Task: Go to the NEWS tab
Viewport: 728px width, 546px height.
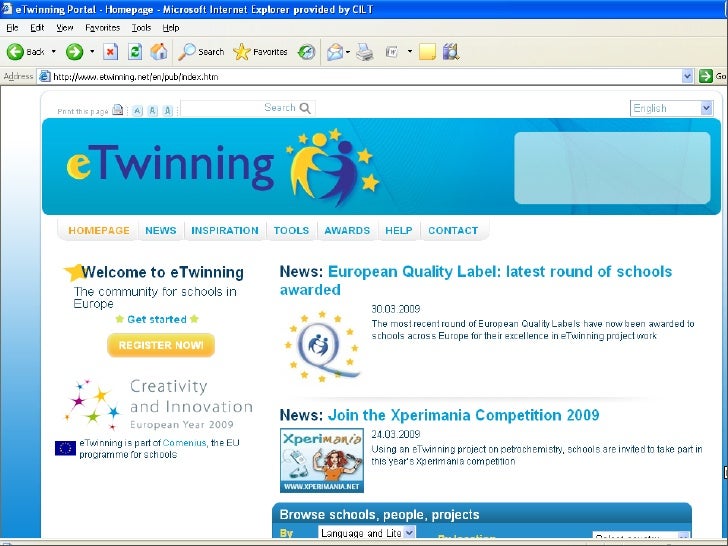Action: [161, 231]
